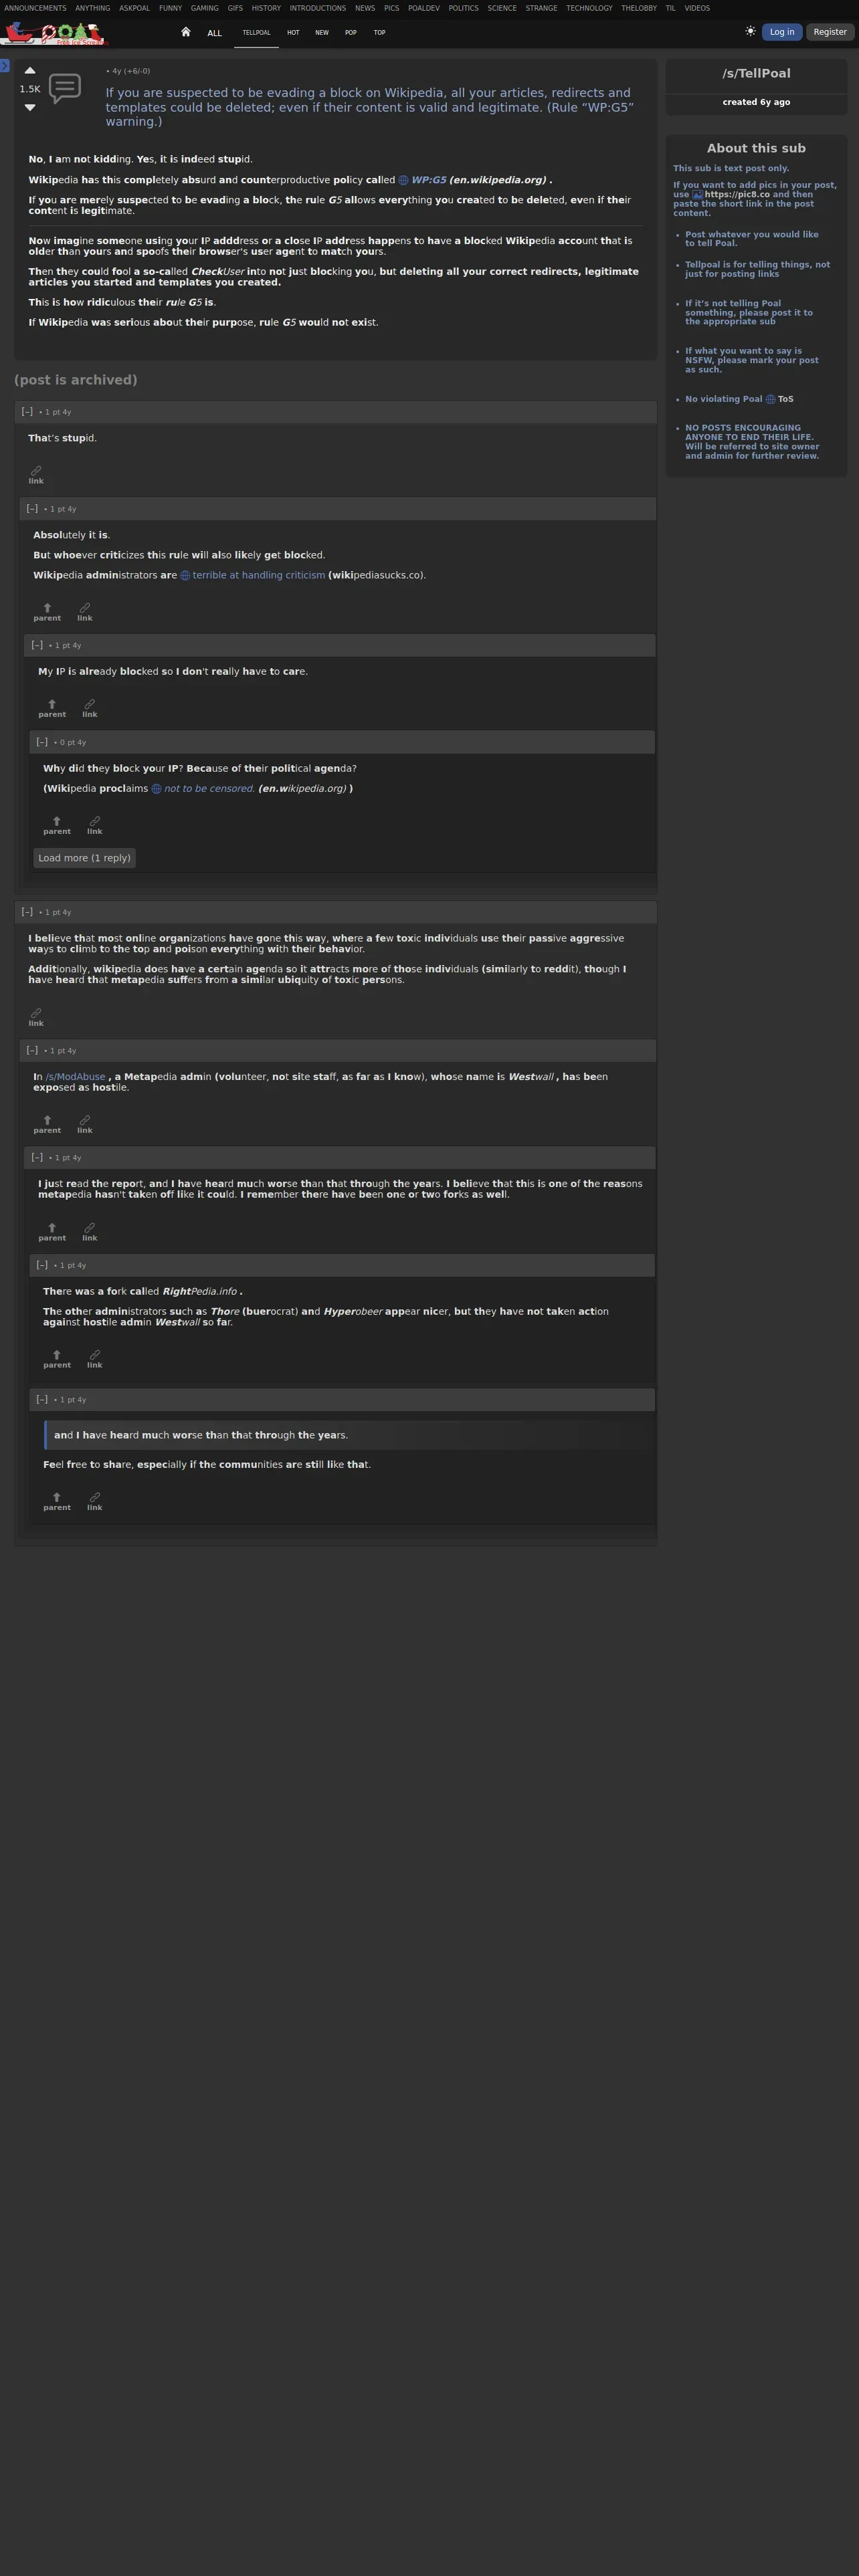Click parent arrow under "I just read the report"
The width and height of the screenshot is (859, 2576).
point(52,1232)
